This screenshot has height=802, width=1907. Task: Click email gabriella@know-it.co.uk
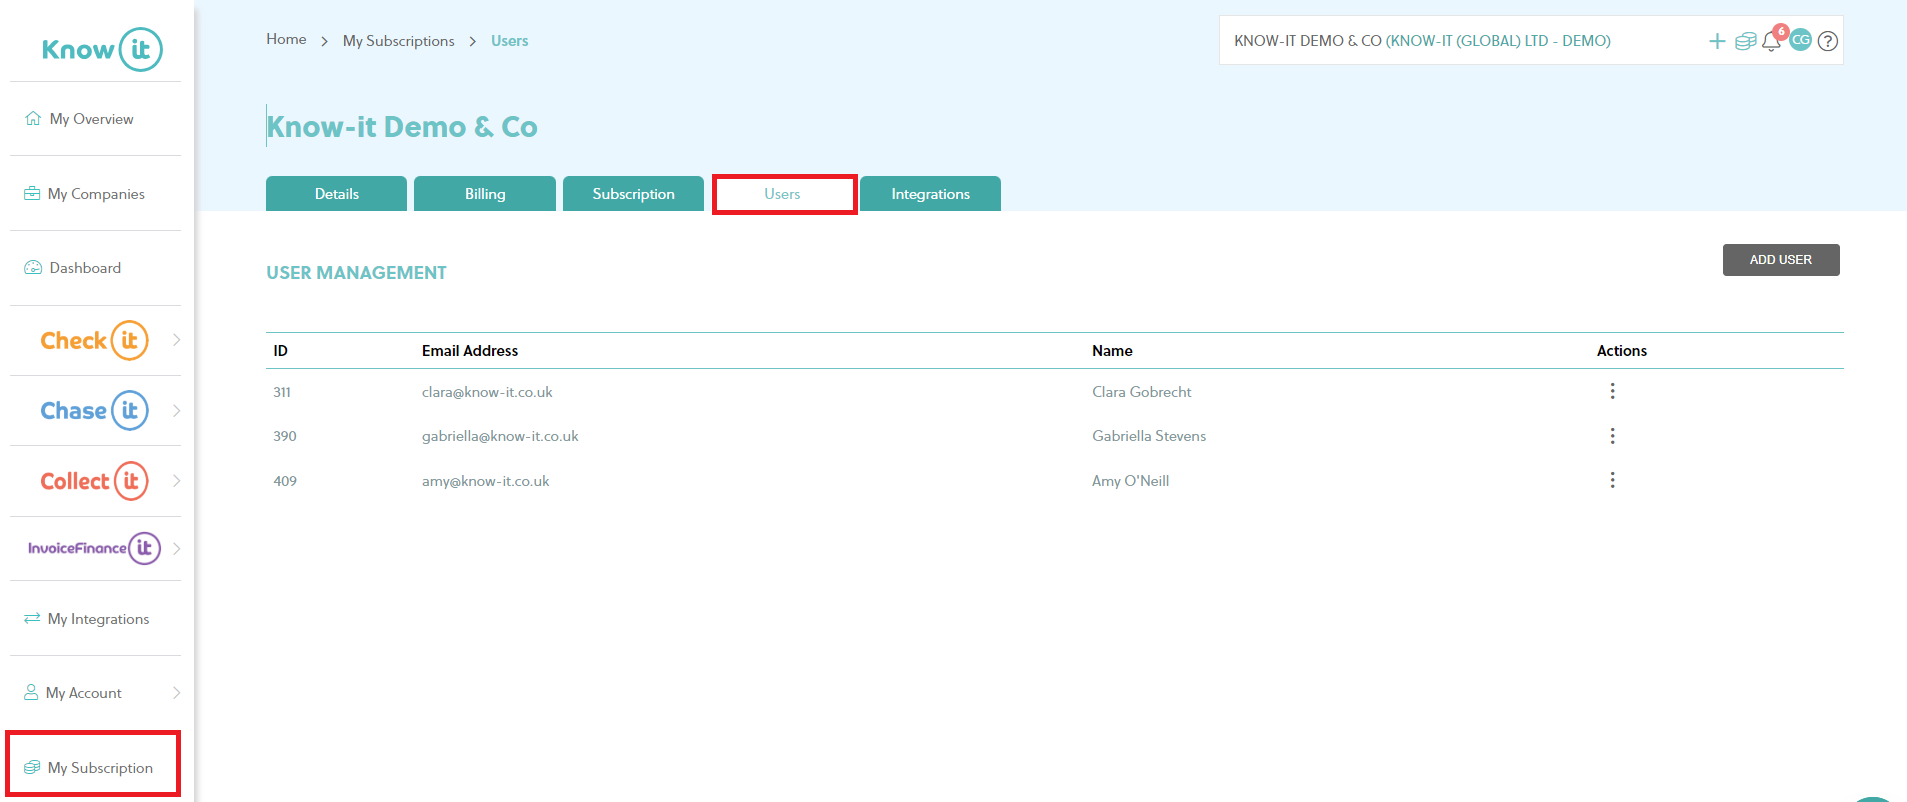click(x=500, y=436)
